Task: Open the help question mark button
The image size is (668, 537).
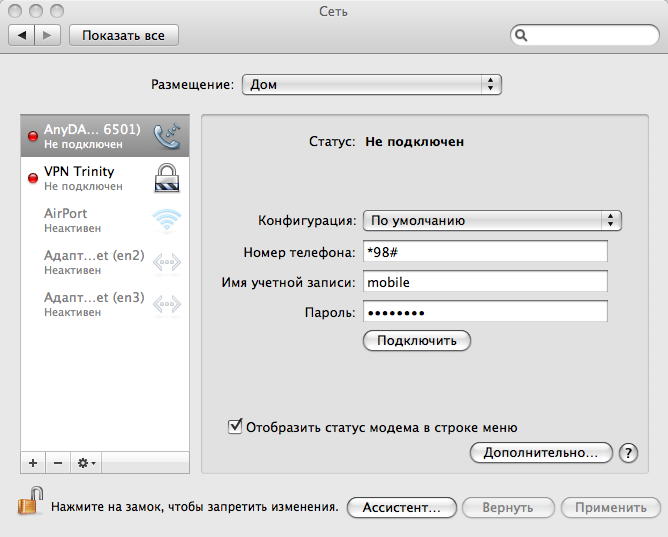Action: [628, 453]
